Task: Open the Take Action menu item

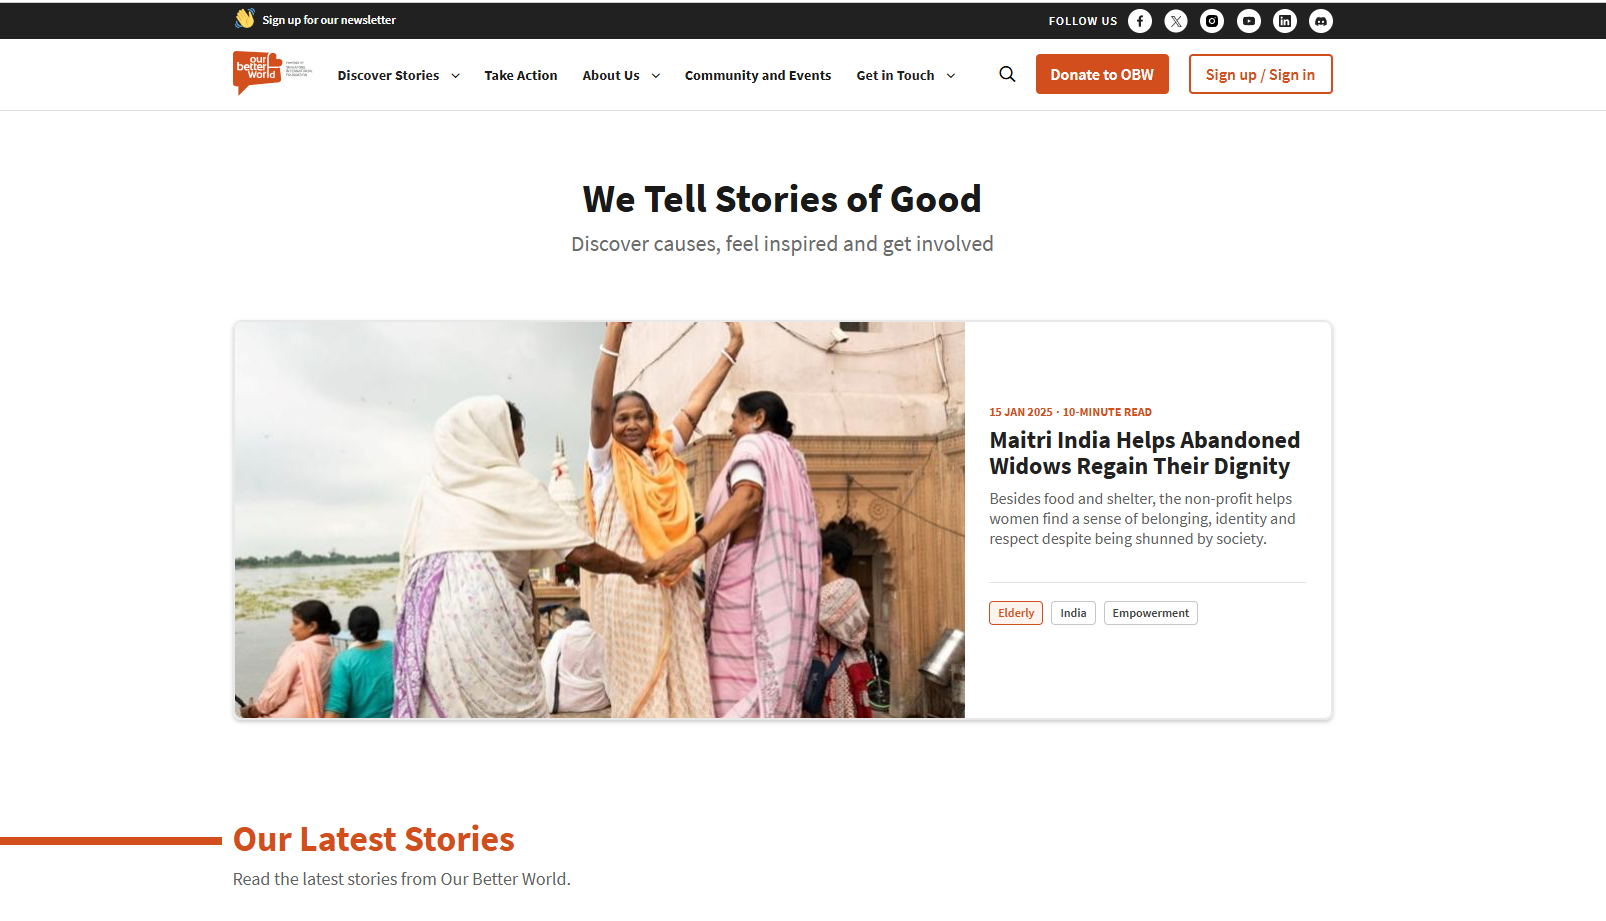Action: pos(521,75)
